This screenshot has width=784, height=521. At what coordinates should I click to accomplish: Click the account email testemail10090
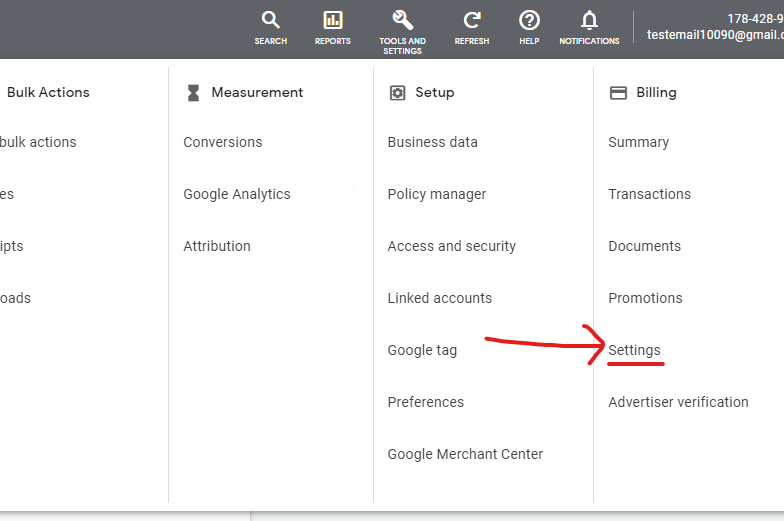[715, 34]
